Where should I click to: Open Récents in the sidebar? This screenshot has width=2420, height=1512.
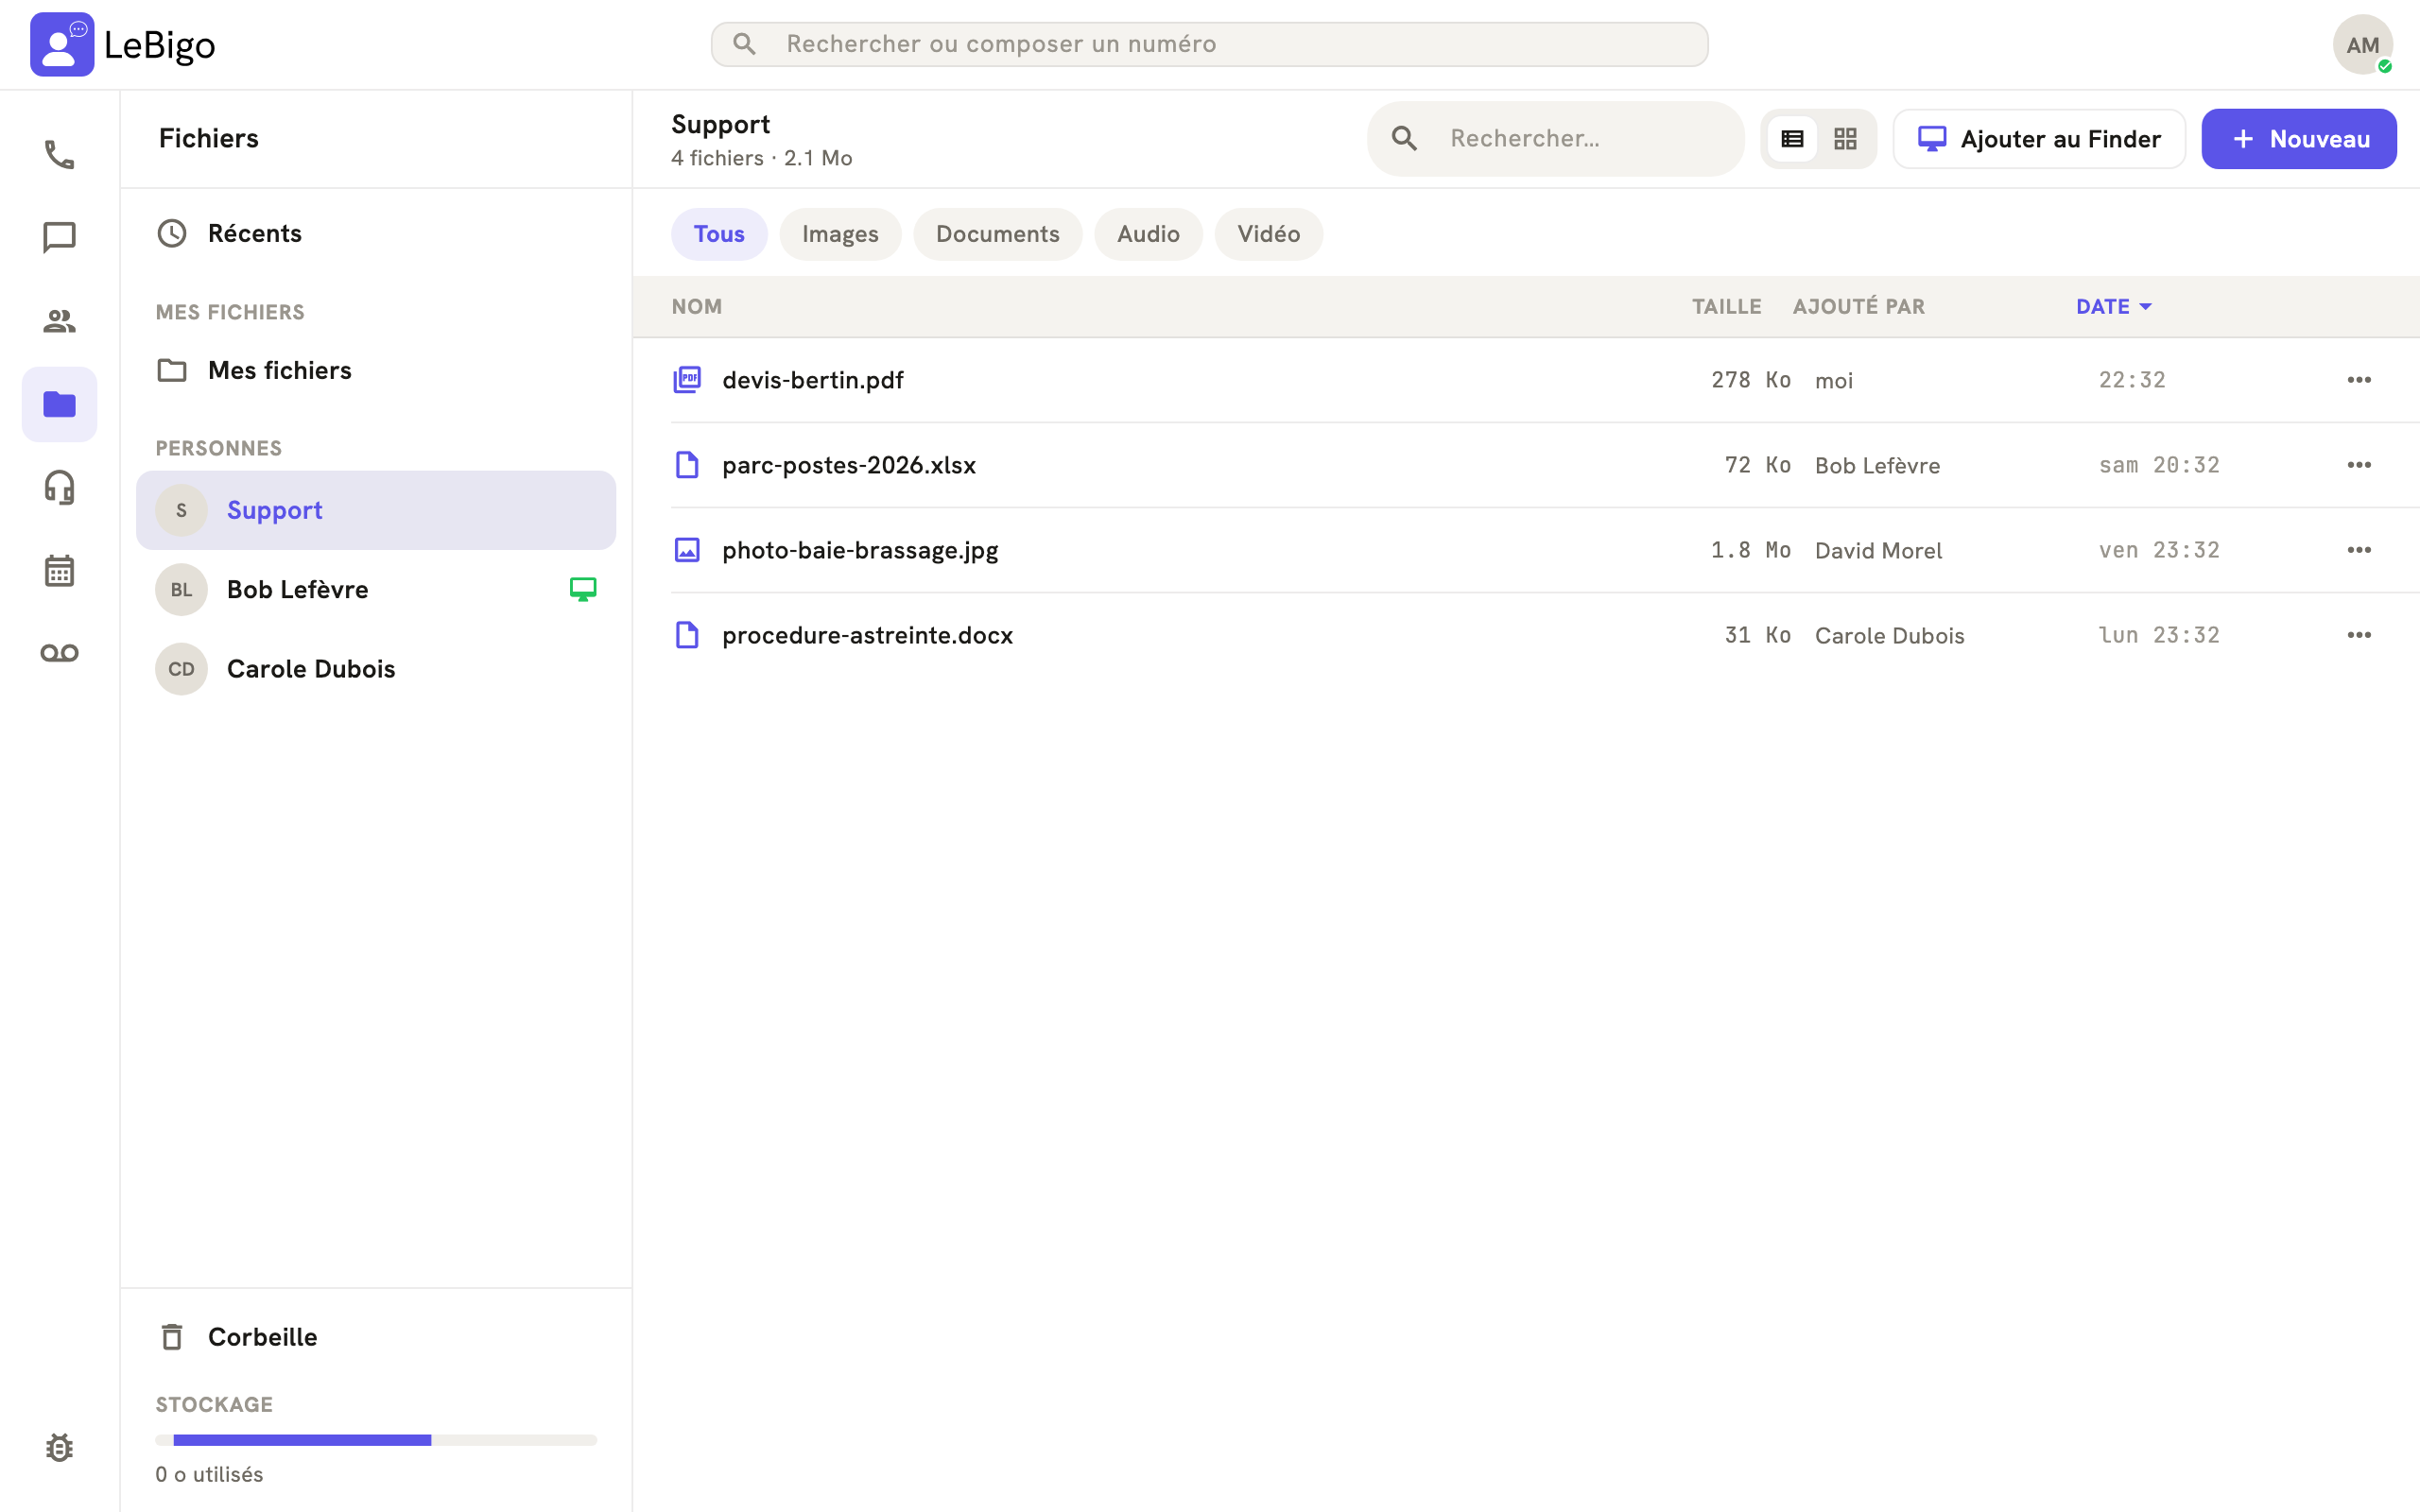pos(376,234)
